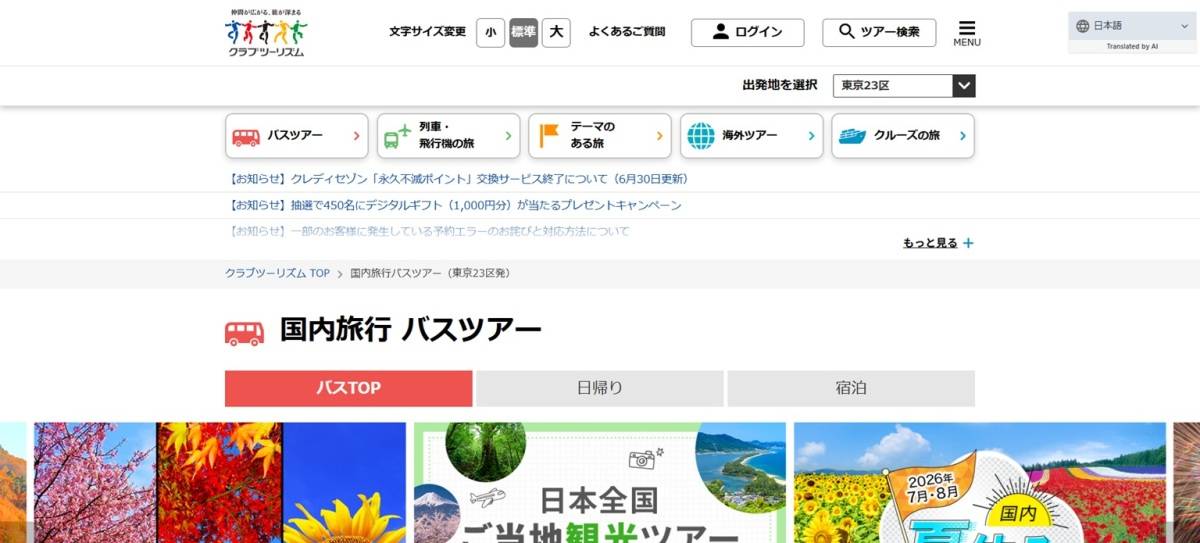The width and height of the screenshot is (1200, 543).
Task: Click the plus icon beside もっと見る
Action: (x=968, y=243)
